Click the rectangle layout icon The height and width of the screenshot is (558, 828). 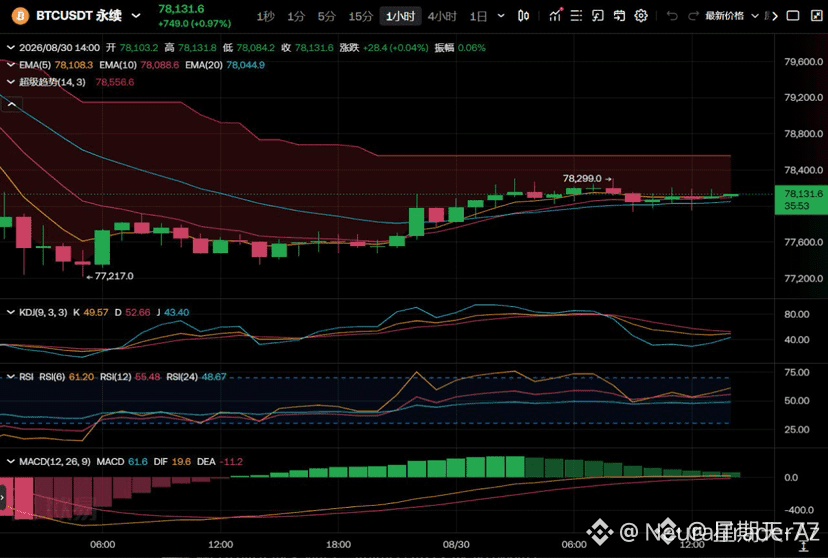[793, 16]
